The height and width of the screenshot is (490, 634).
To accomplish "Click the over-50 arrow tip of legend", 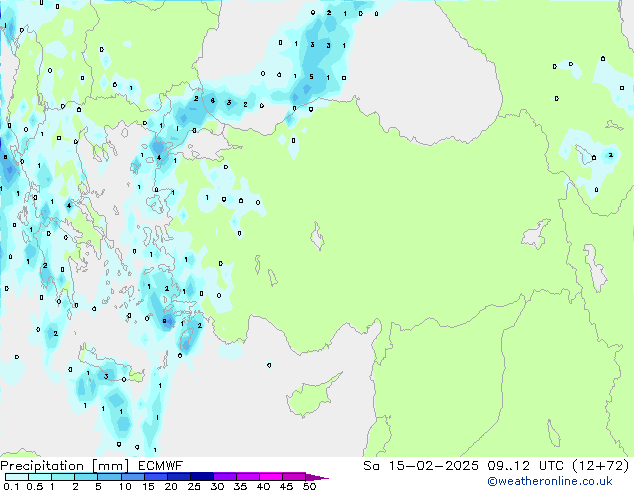I will [317, 477].
